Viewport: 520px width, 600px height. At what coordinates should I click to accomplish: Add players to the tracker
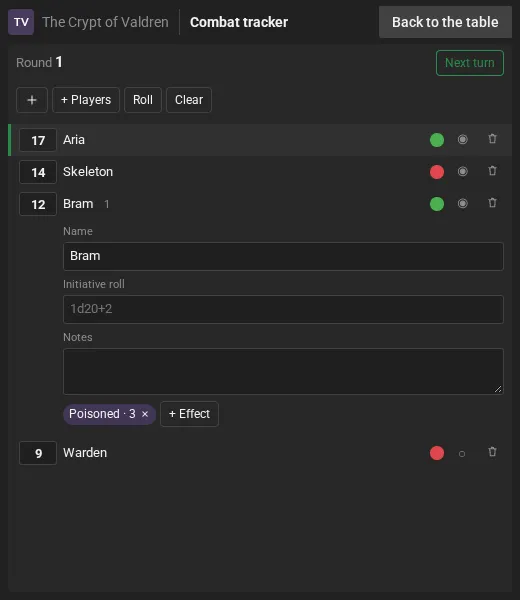tap(86, 100)
